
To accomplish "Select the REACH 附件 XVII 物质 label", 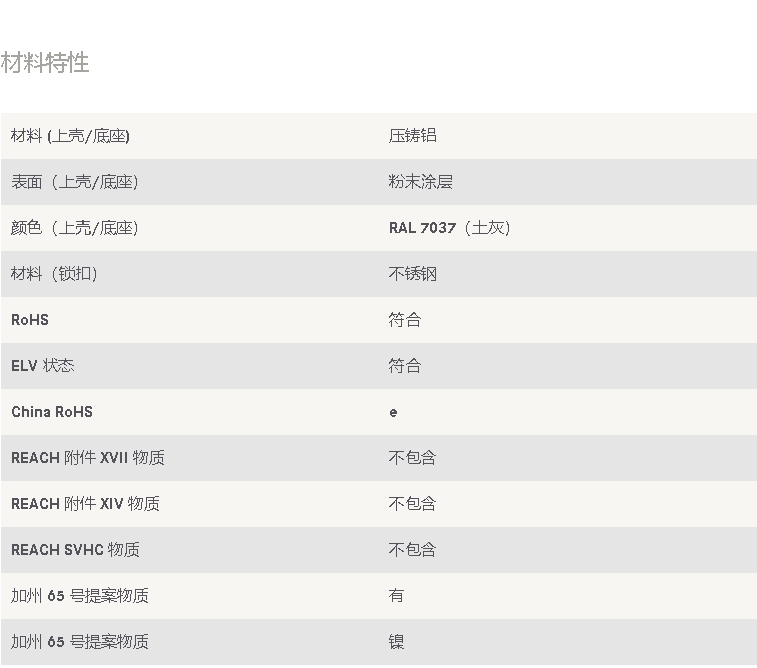I will pyautogui.click(x=88, y=458).
